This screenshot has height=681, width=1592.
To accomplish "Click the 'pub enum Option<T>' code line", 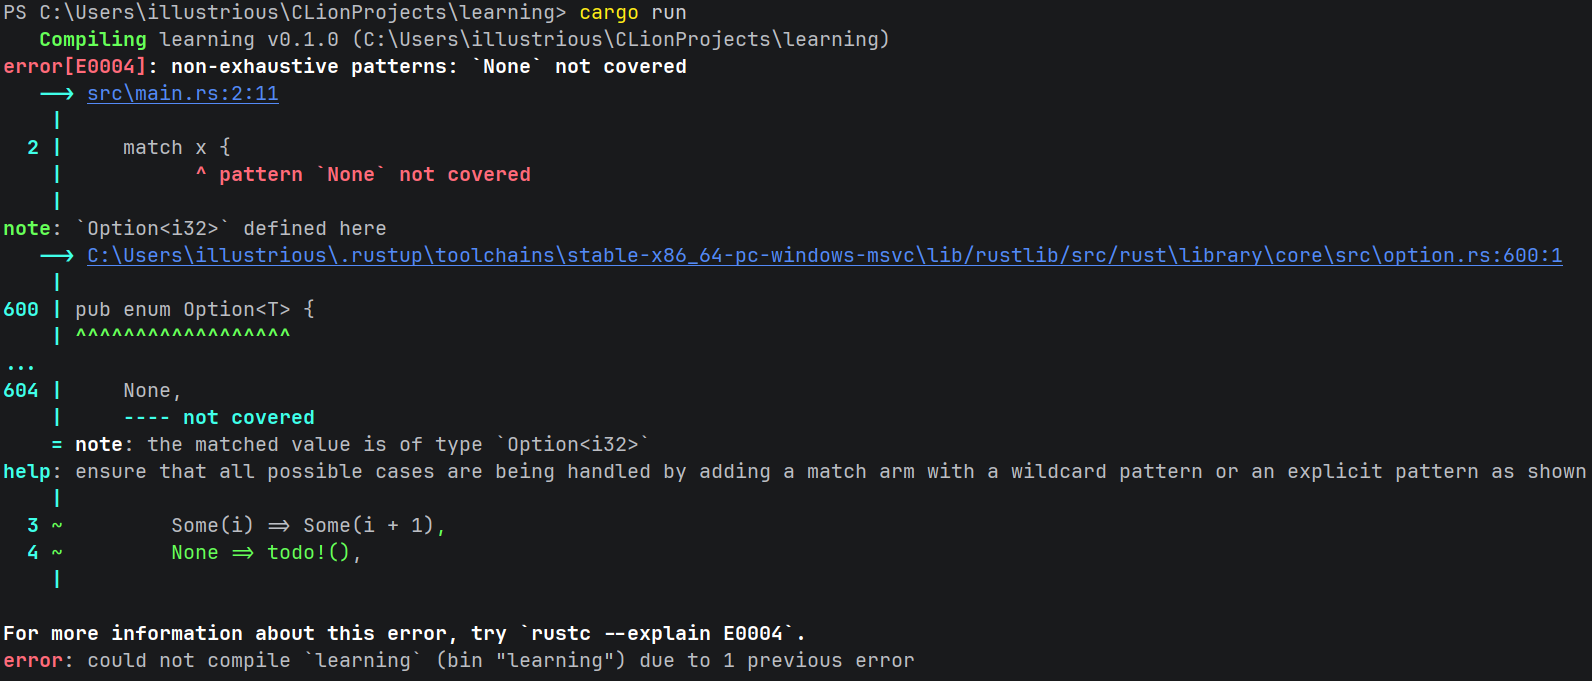I will 195,309.
